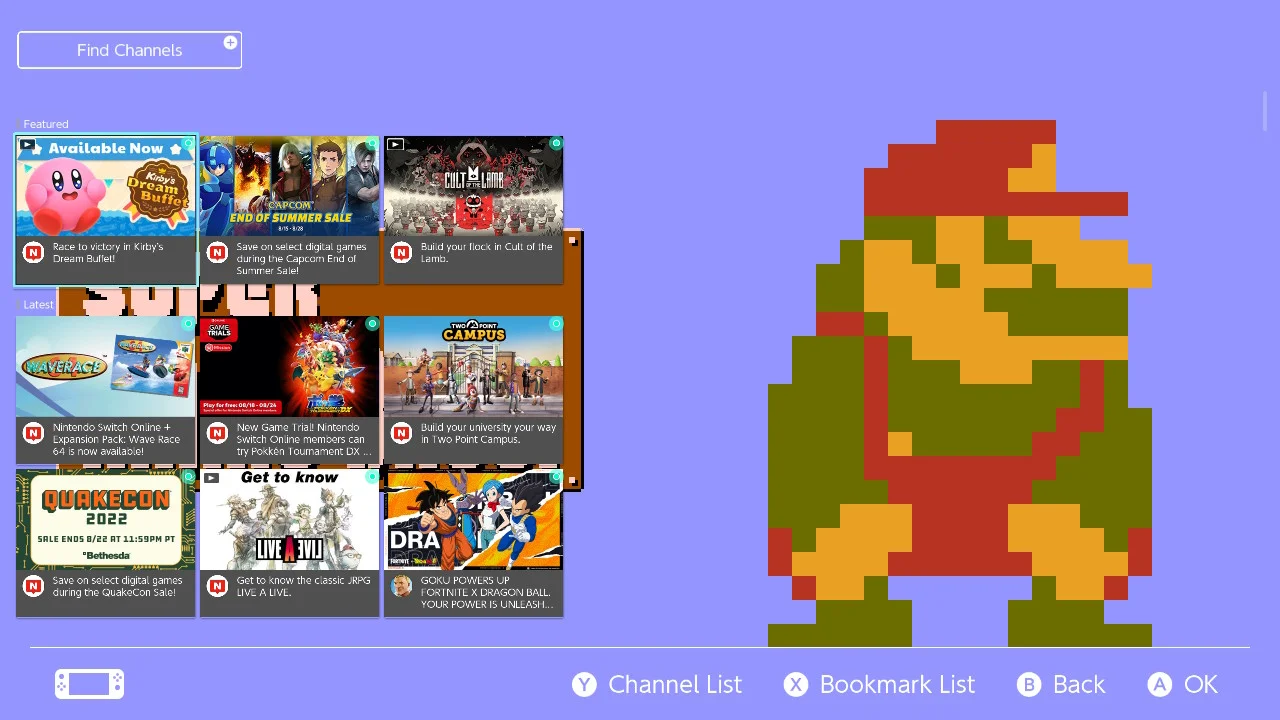The width and height of the screenshot is (1280, 720).
Task: Click the video icon on Get to know LIVE A LIVE thumbnail
Action: [211, 478]
